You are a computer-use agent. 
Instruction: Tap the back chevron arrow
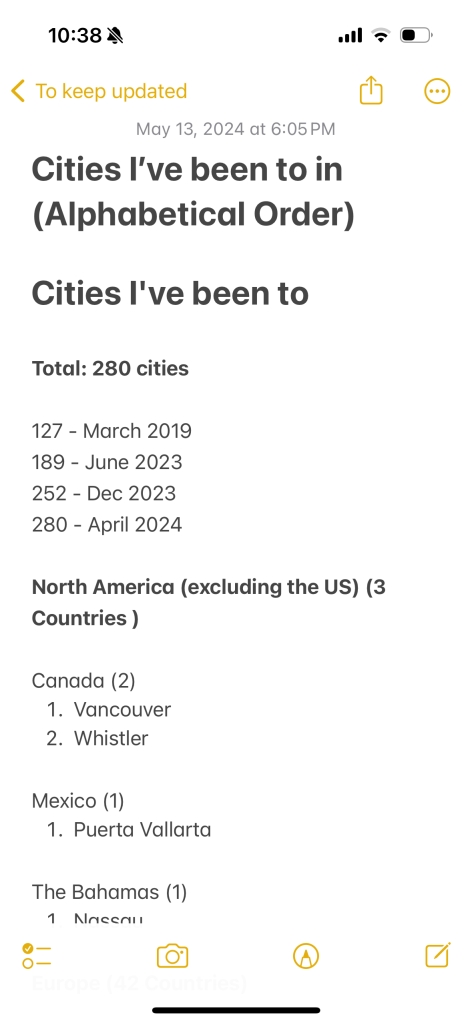click(x=18, y=91)
